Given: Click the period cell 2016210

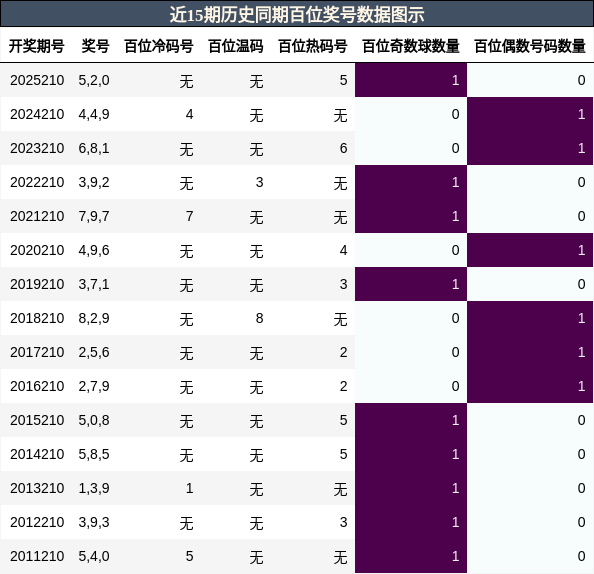Looking at the screenshot, I should point(37,386).
